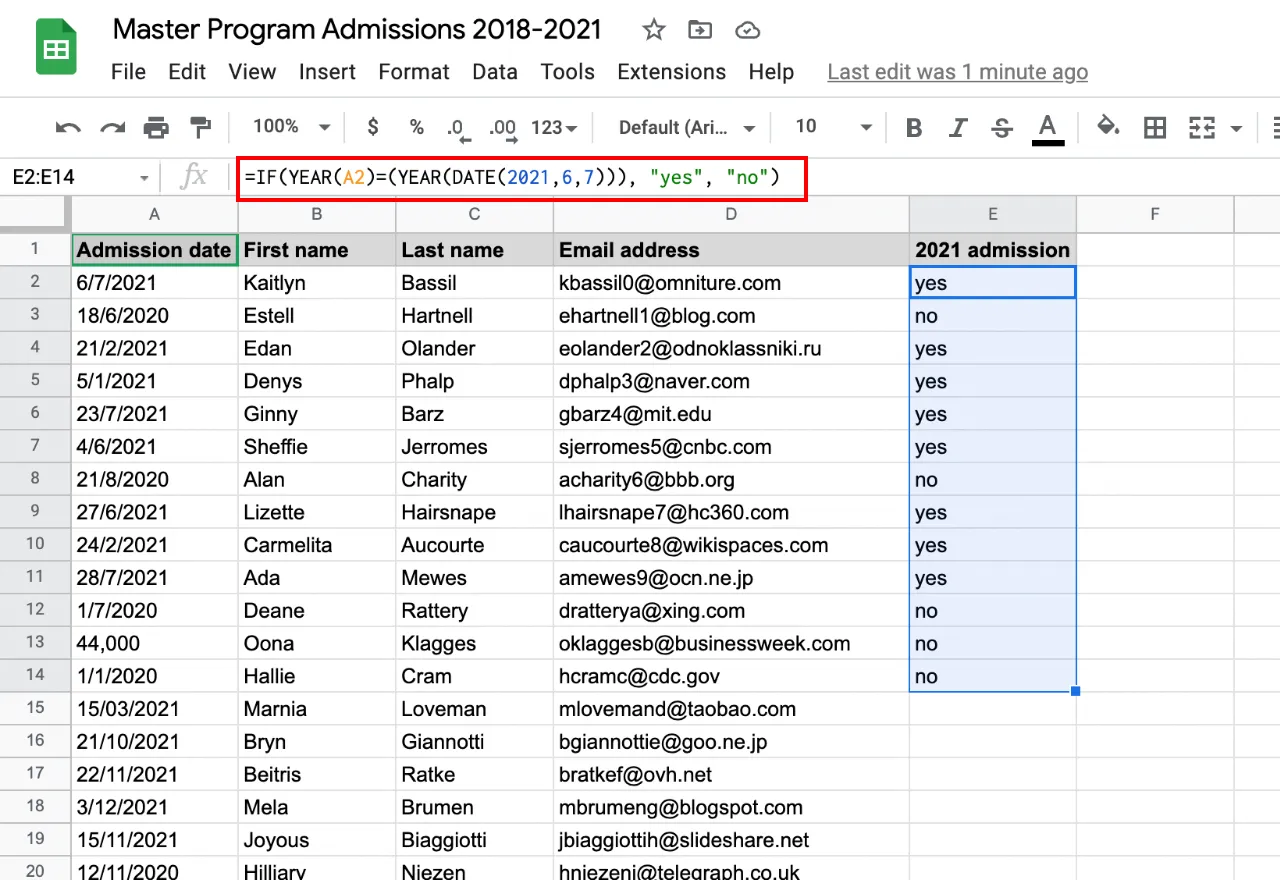
Task: Select the 'no' cell in Hallie's row
Action: 992,676
